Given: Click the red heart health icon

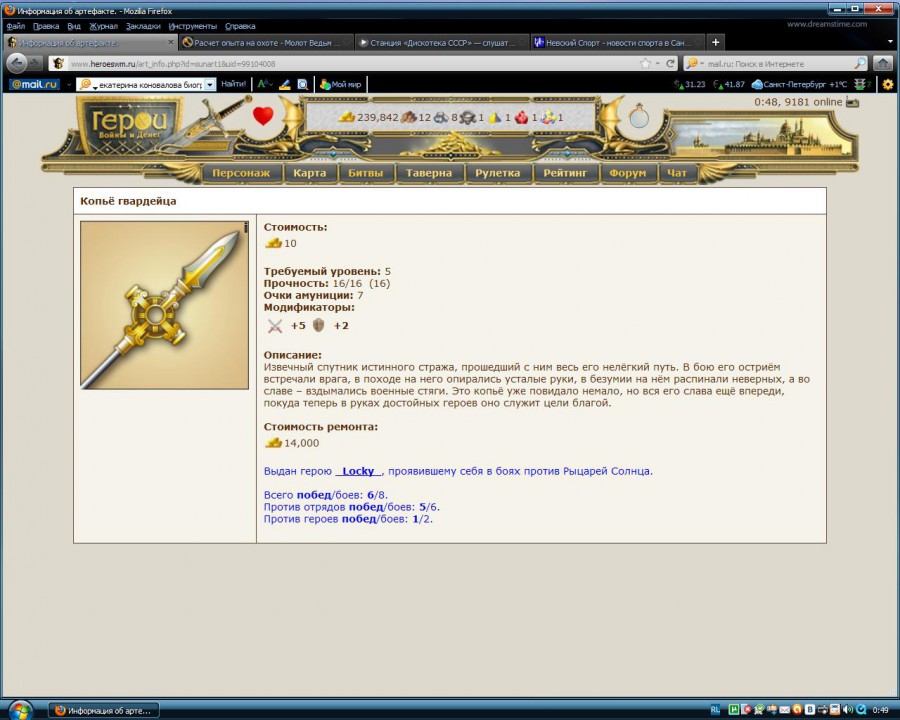Looking at the screenshot, I should (x=263, y=117).
